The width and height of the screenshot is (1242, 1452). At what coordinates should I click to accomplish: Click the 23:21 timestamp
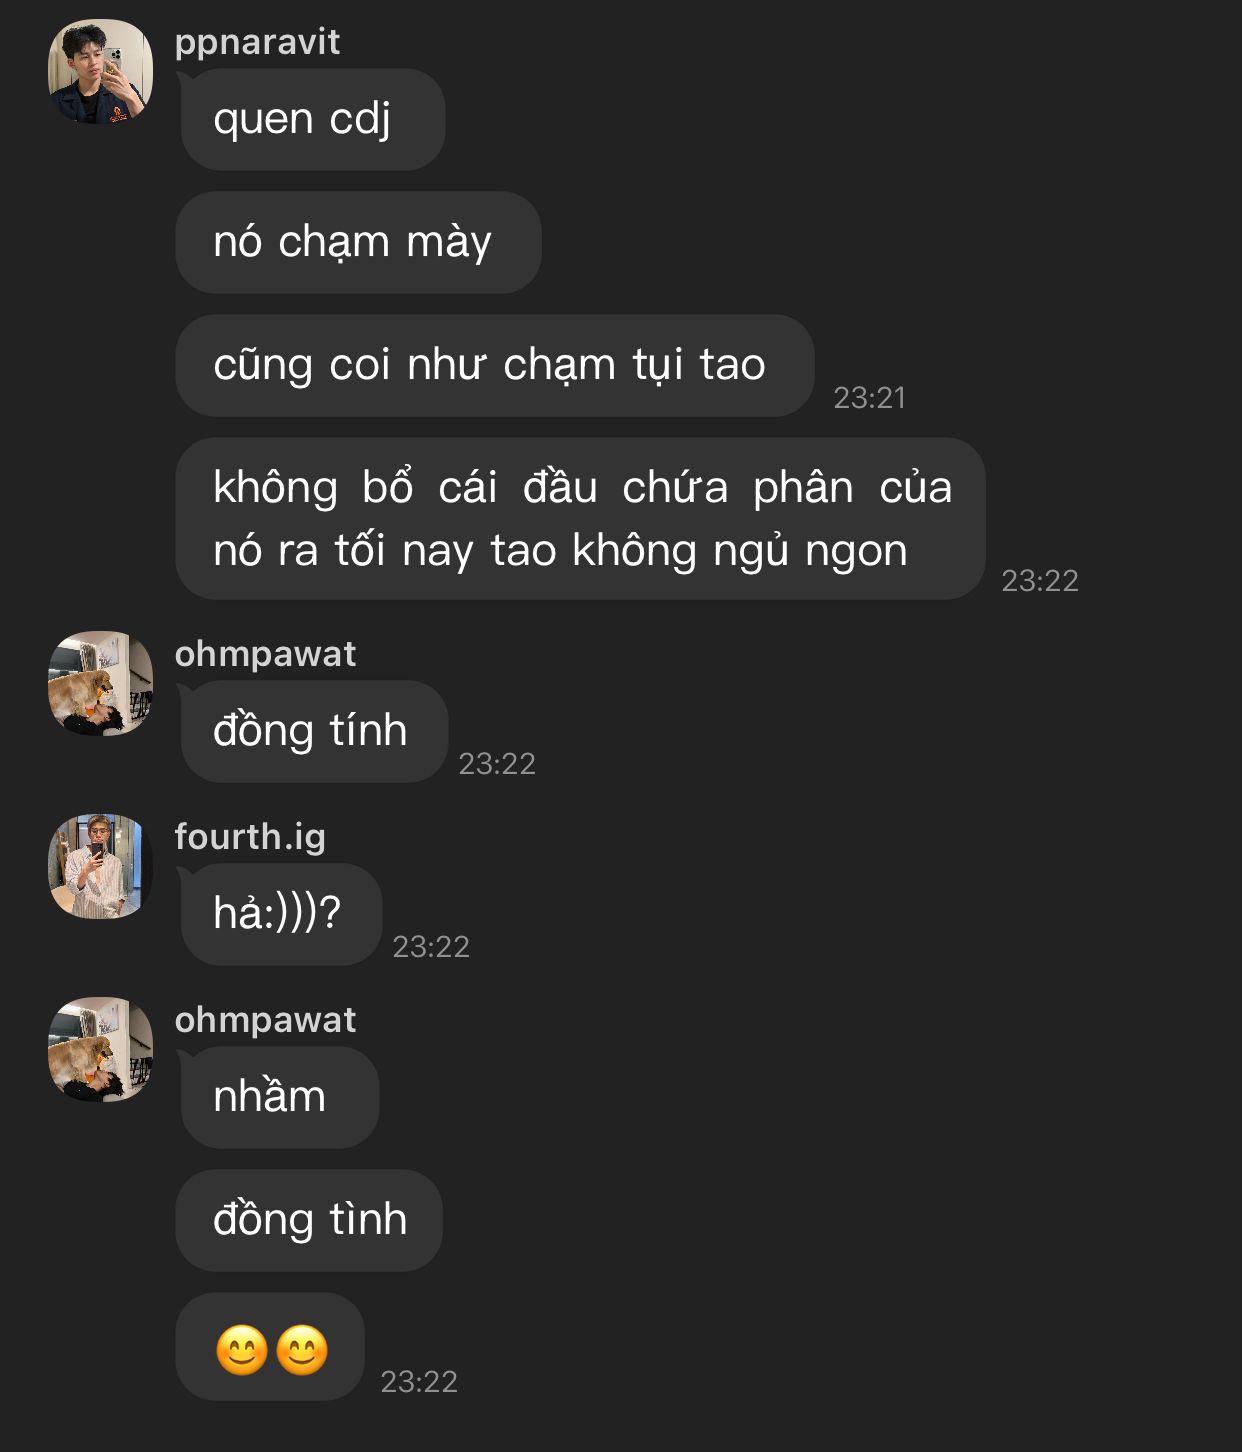coord(870,398)
